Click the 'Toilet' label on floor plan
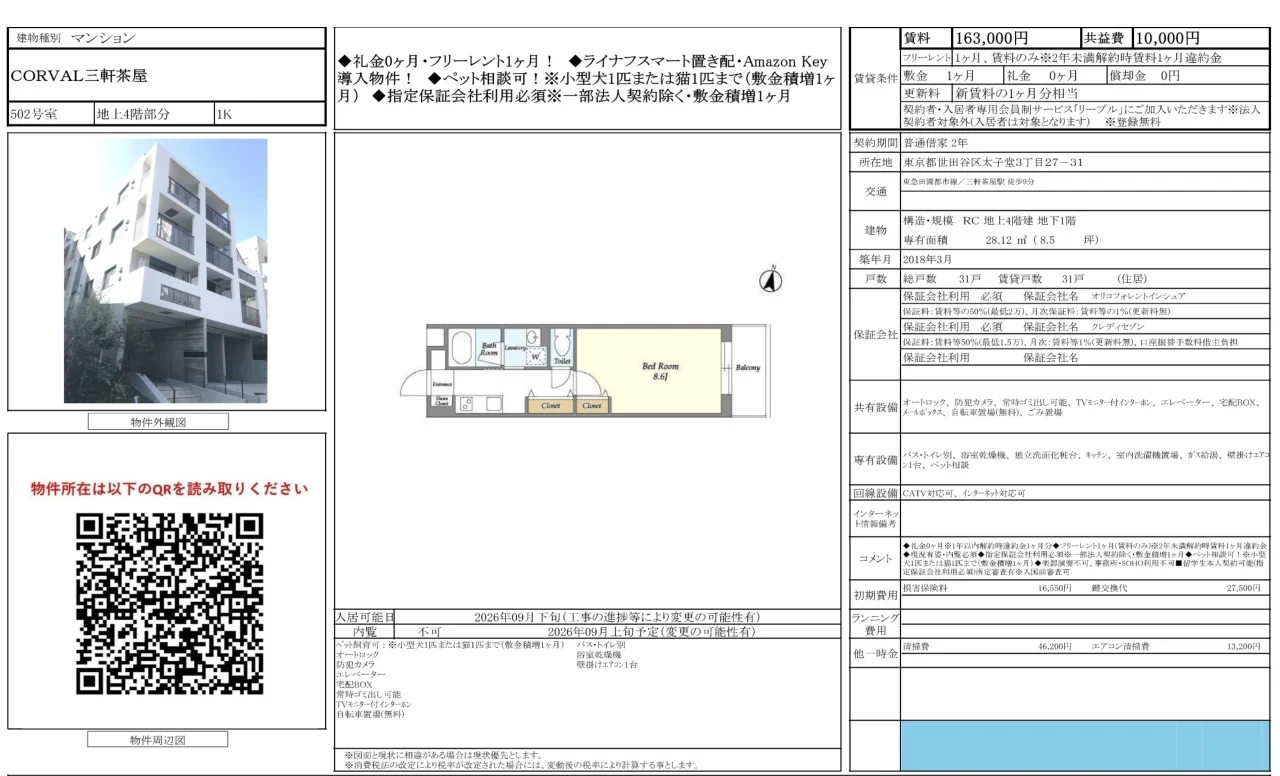Image resolution: width=1280 pixels, height=776 pixels. pyautogui.click(x=561, y=361)
